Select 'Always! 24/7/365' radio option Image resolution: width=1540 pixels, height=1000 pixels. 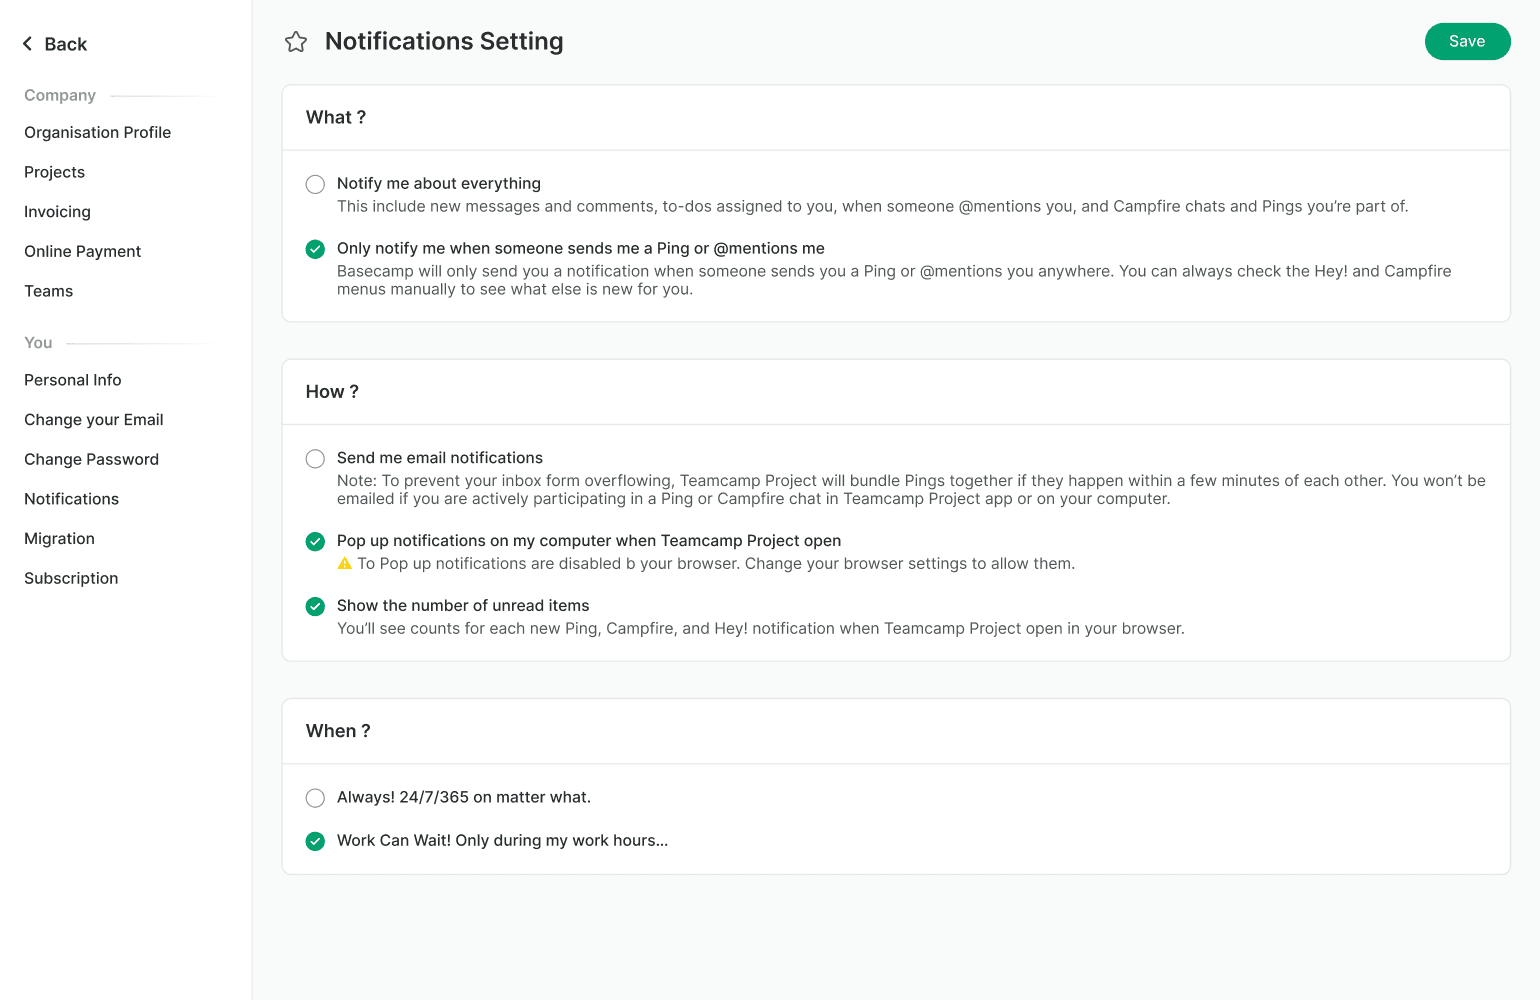(315, 798)
